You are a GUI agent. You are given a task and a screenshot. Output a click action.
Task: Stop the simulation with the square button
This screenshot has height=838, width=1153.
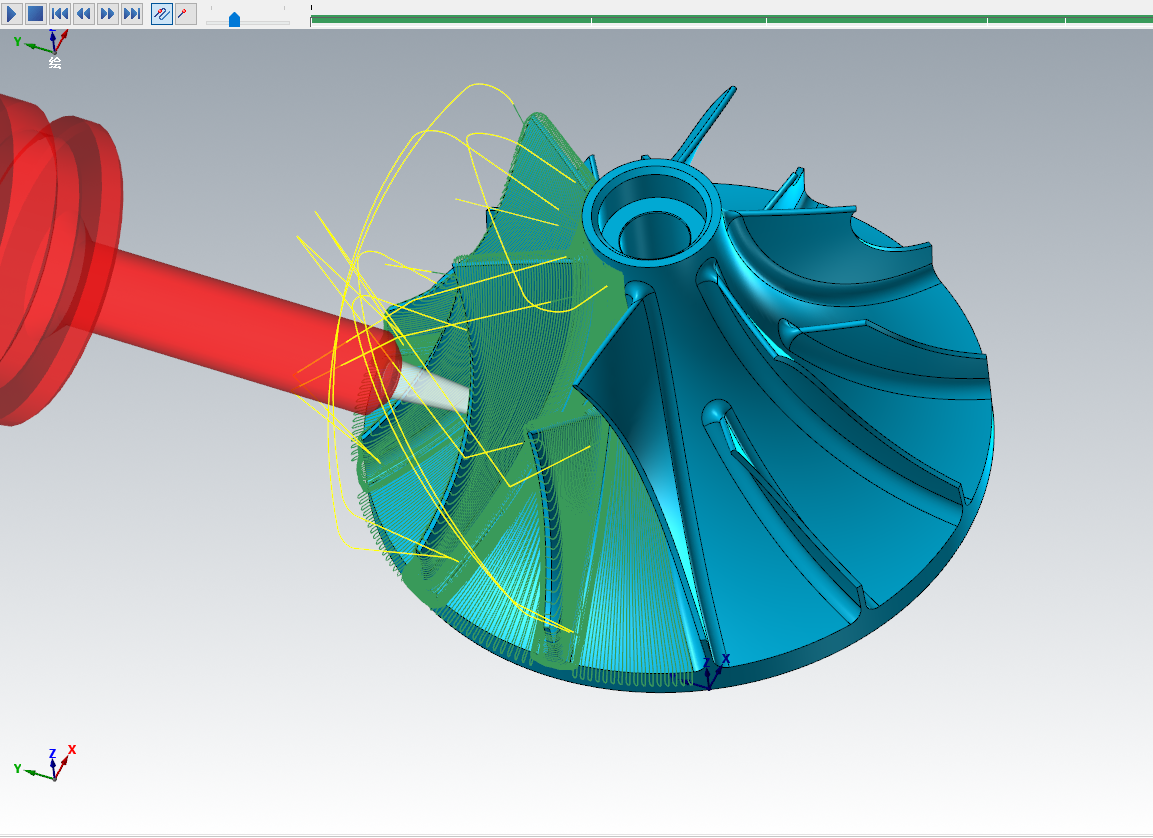point(35,14)
